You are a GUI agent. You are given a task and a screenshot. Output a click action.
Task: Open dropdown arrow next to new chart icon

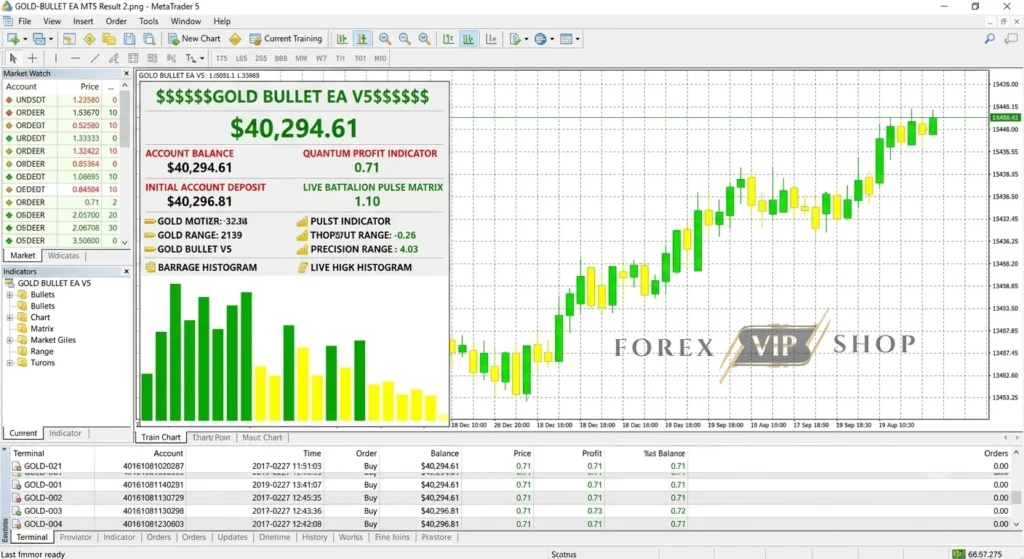tap(25, 39)
